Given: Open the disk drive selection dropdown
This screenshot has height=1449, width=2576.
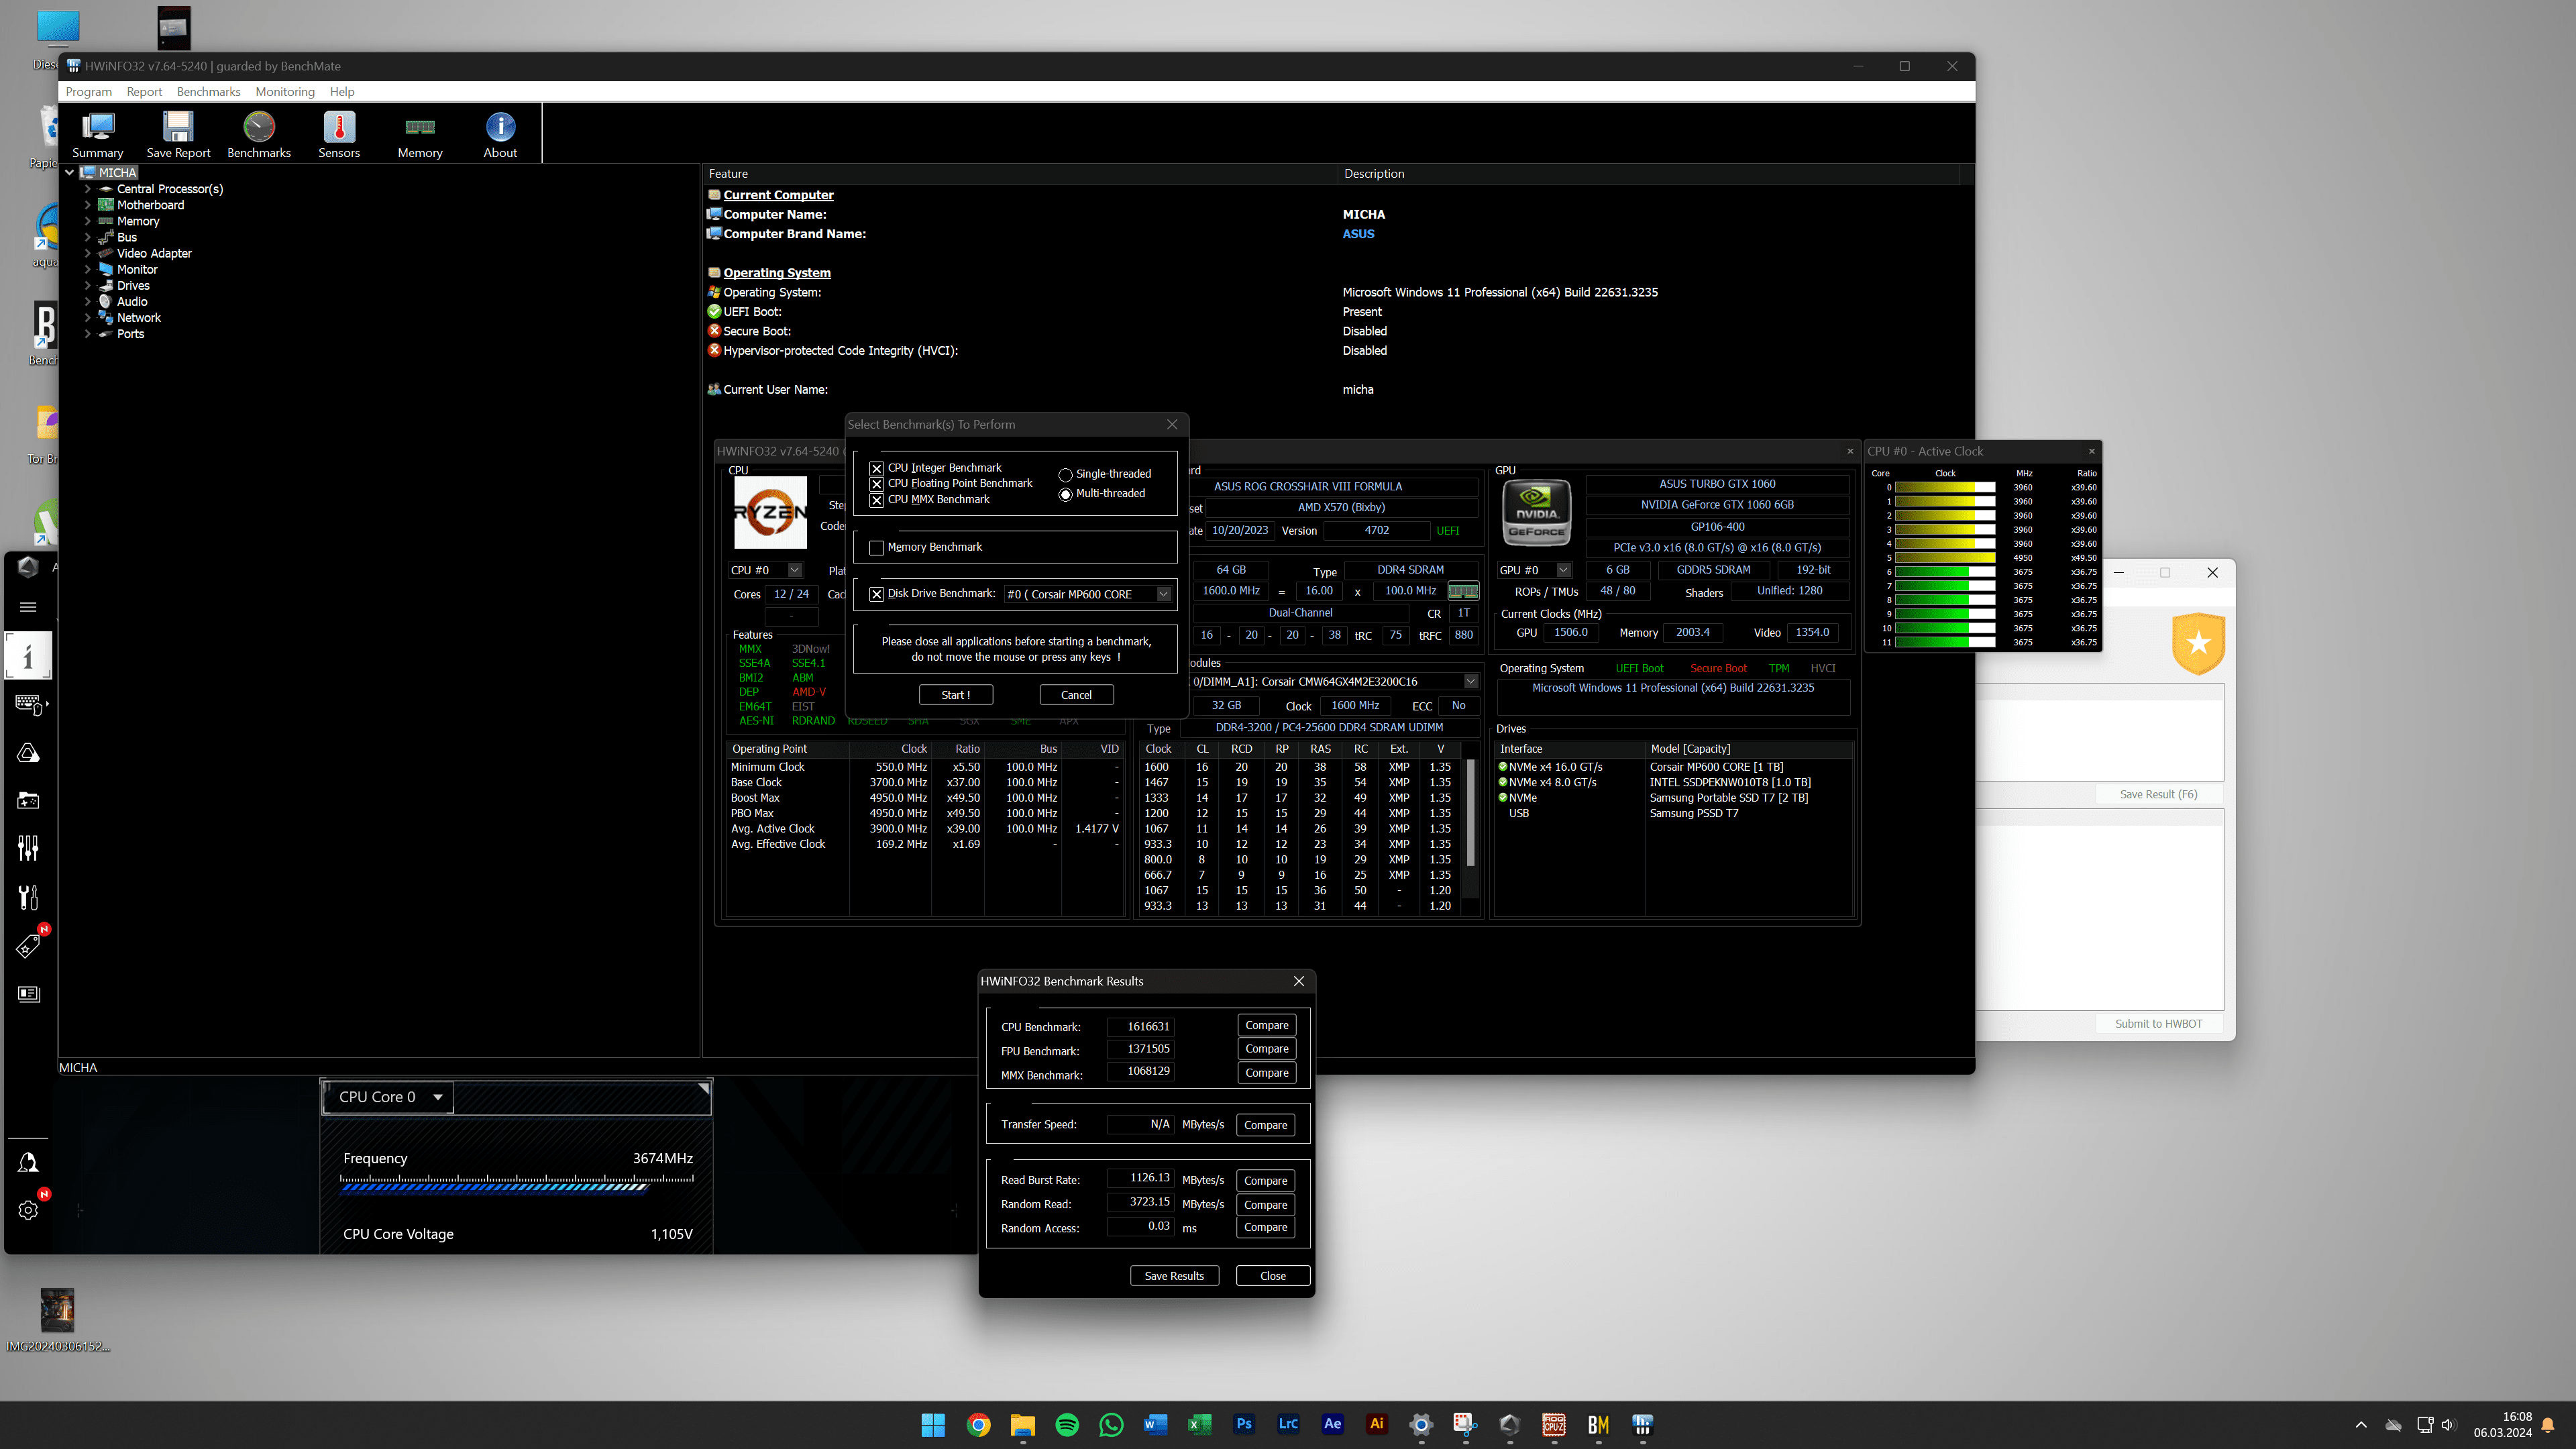Looking at the screenshot, I should (1164, 594).
